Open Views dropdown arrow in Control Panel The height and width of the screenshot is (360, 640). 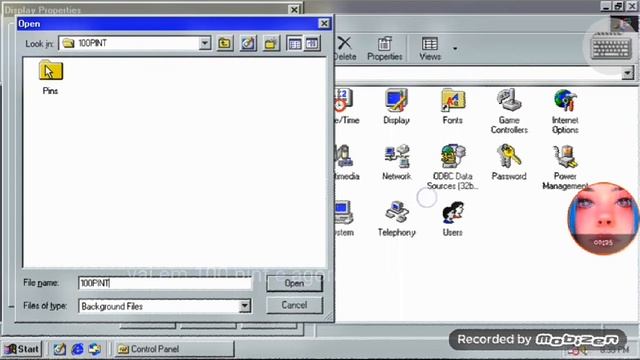tap(455, 49)
